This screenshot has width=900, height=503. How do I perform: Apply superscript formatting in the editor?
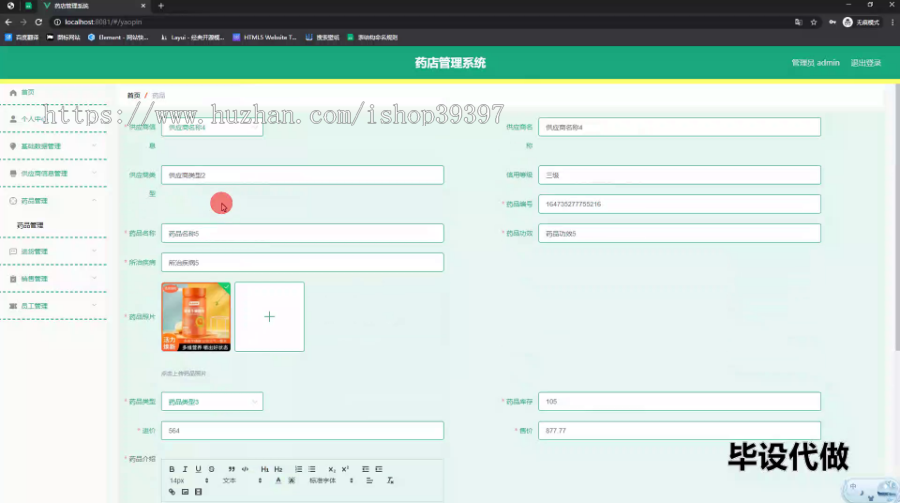click(345, 469)
